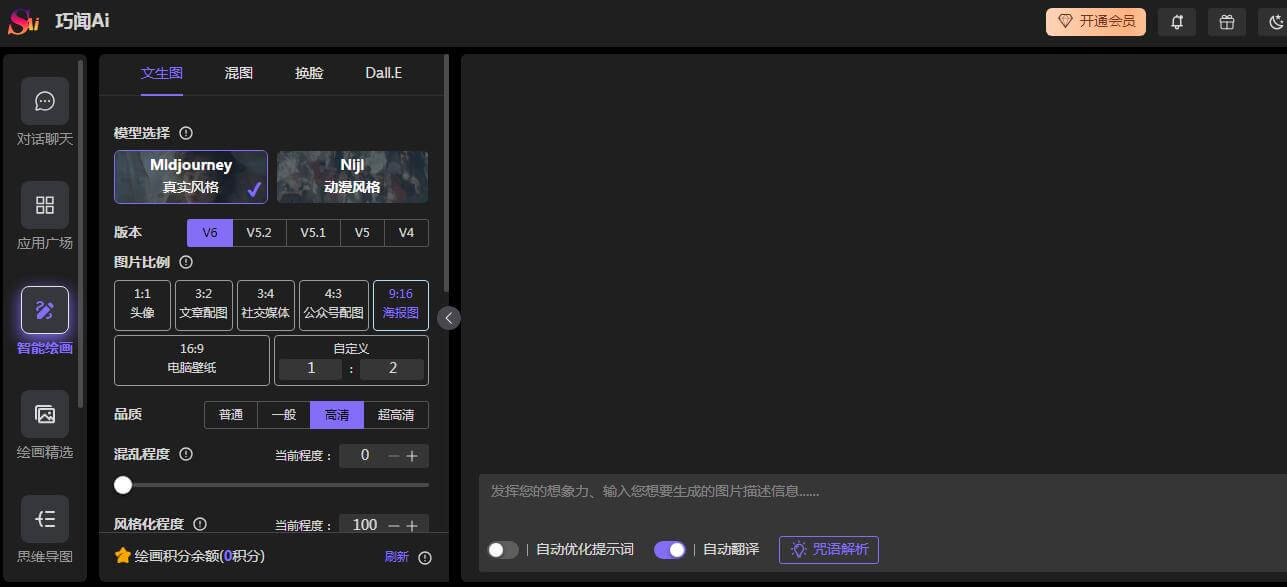Select the 绘画精选 gallery icon

pos(45,414)
